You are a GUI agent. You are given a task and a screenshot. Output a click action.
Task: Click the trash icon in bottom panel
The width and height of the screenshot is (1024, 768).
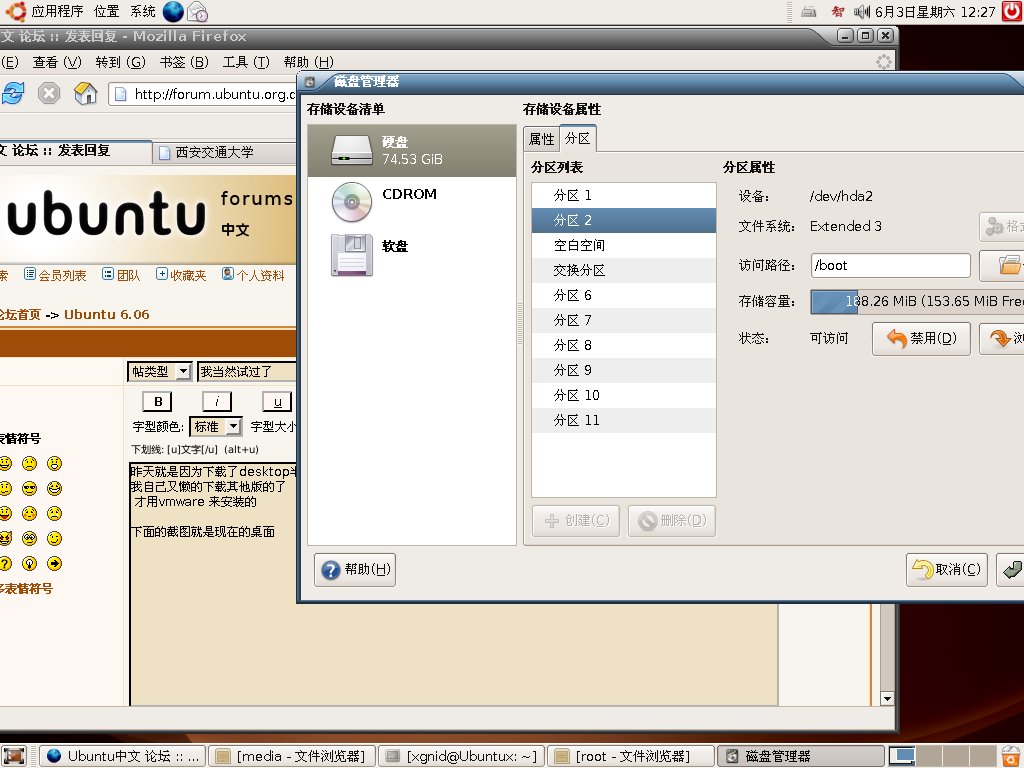(x=1012, y=756)
